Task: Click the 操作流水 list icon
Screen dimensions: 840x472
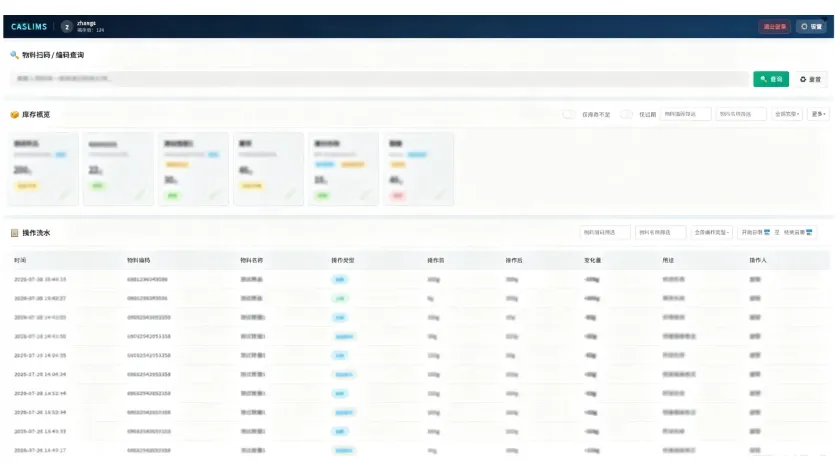Action: pos(14,233)
